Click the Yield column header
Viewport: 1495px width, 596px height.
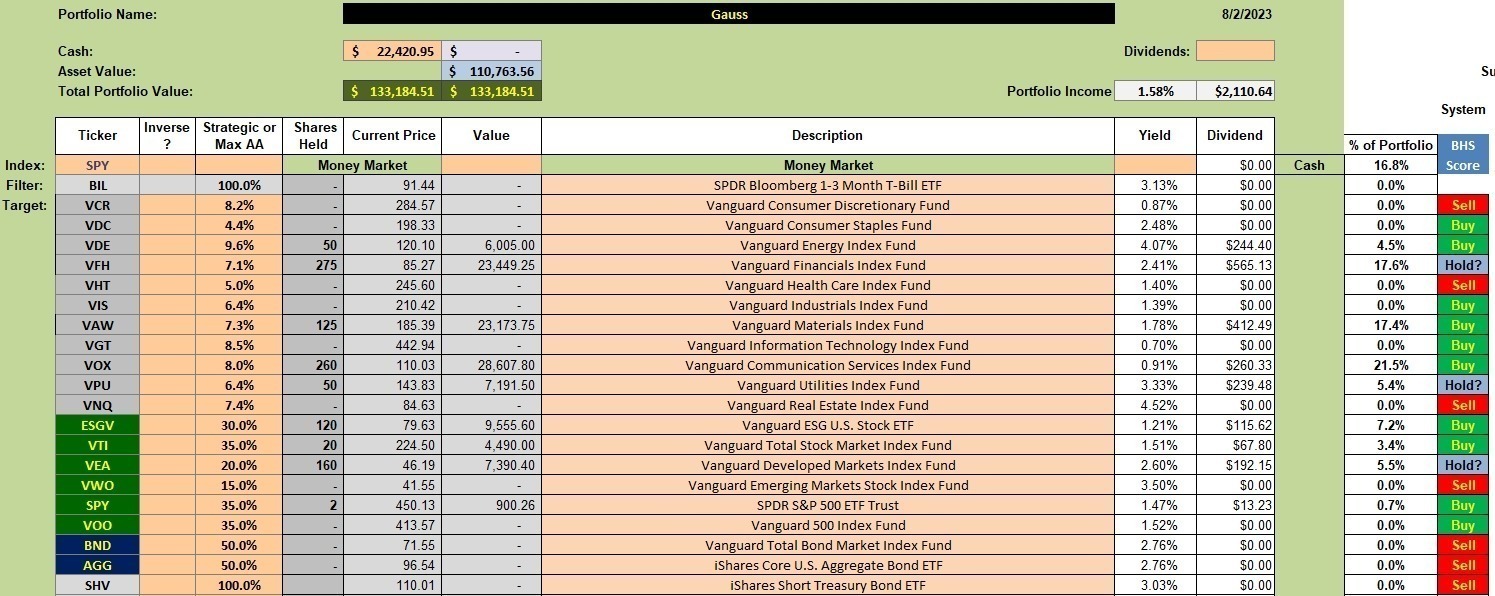pos(1155,136)
